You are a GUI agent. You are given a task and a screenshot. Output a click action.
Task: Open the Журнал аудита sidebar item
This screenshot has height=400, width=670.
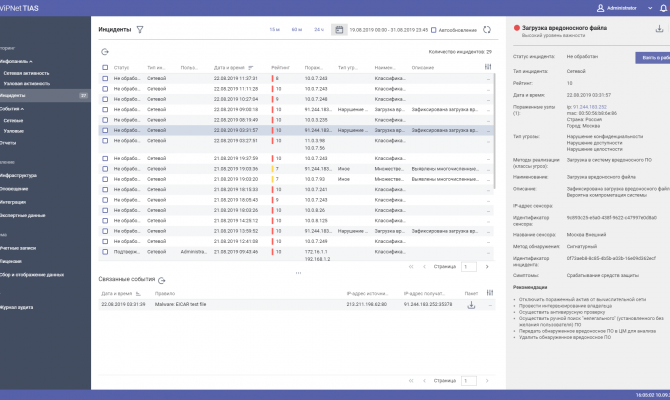[16, 307]
